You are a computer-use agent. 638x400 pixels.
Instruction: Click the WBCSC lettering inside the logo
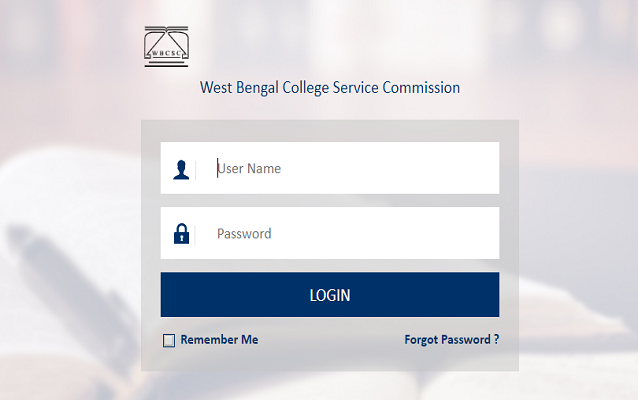[x=168, y=50]
